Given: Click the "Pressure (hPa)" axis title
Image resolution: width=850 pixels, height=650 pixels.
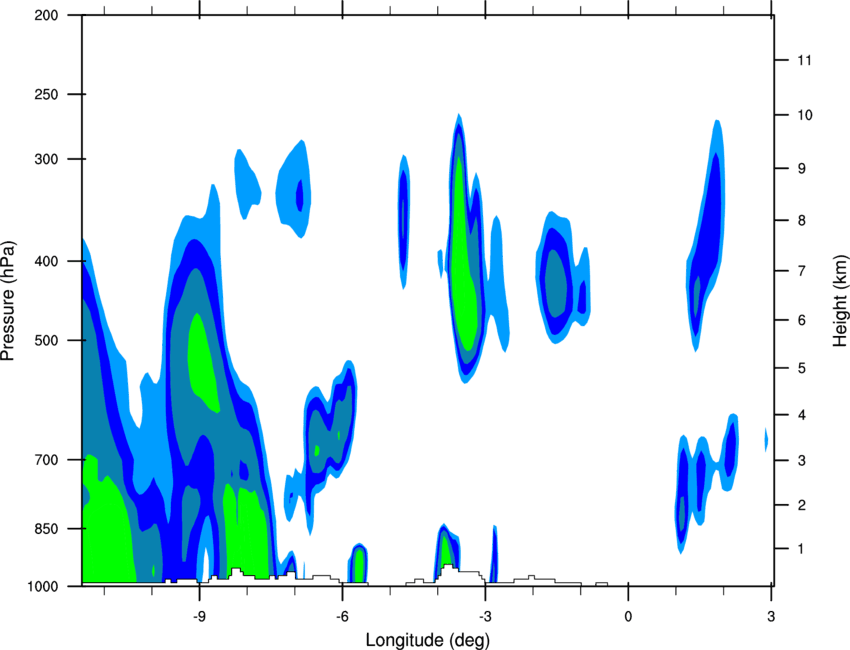Looking at the screenshot, I should tap(8, 300).
